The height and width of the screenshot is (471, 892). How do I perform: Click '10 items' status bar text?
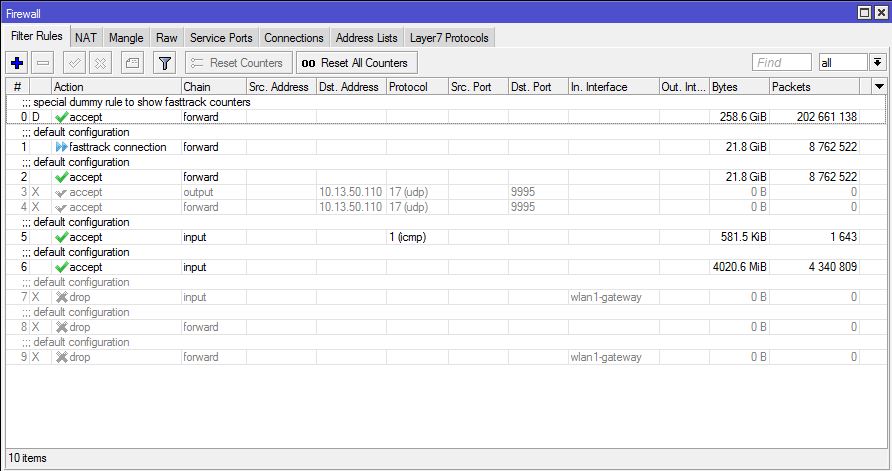click(x=27, y=458)
